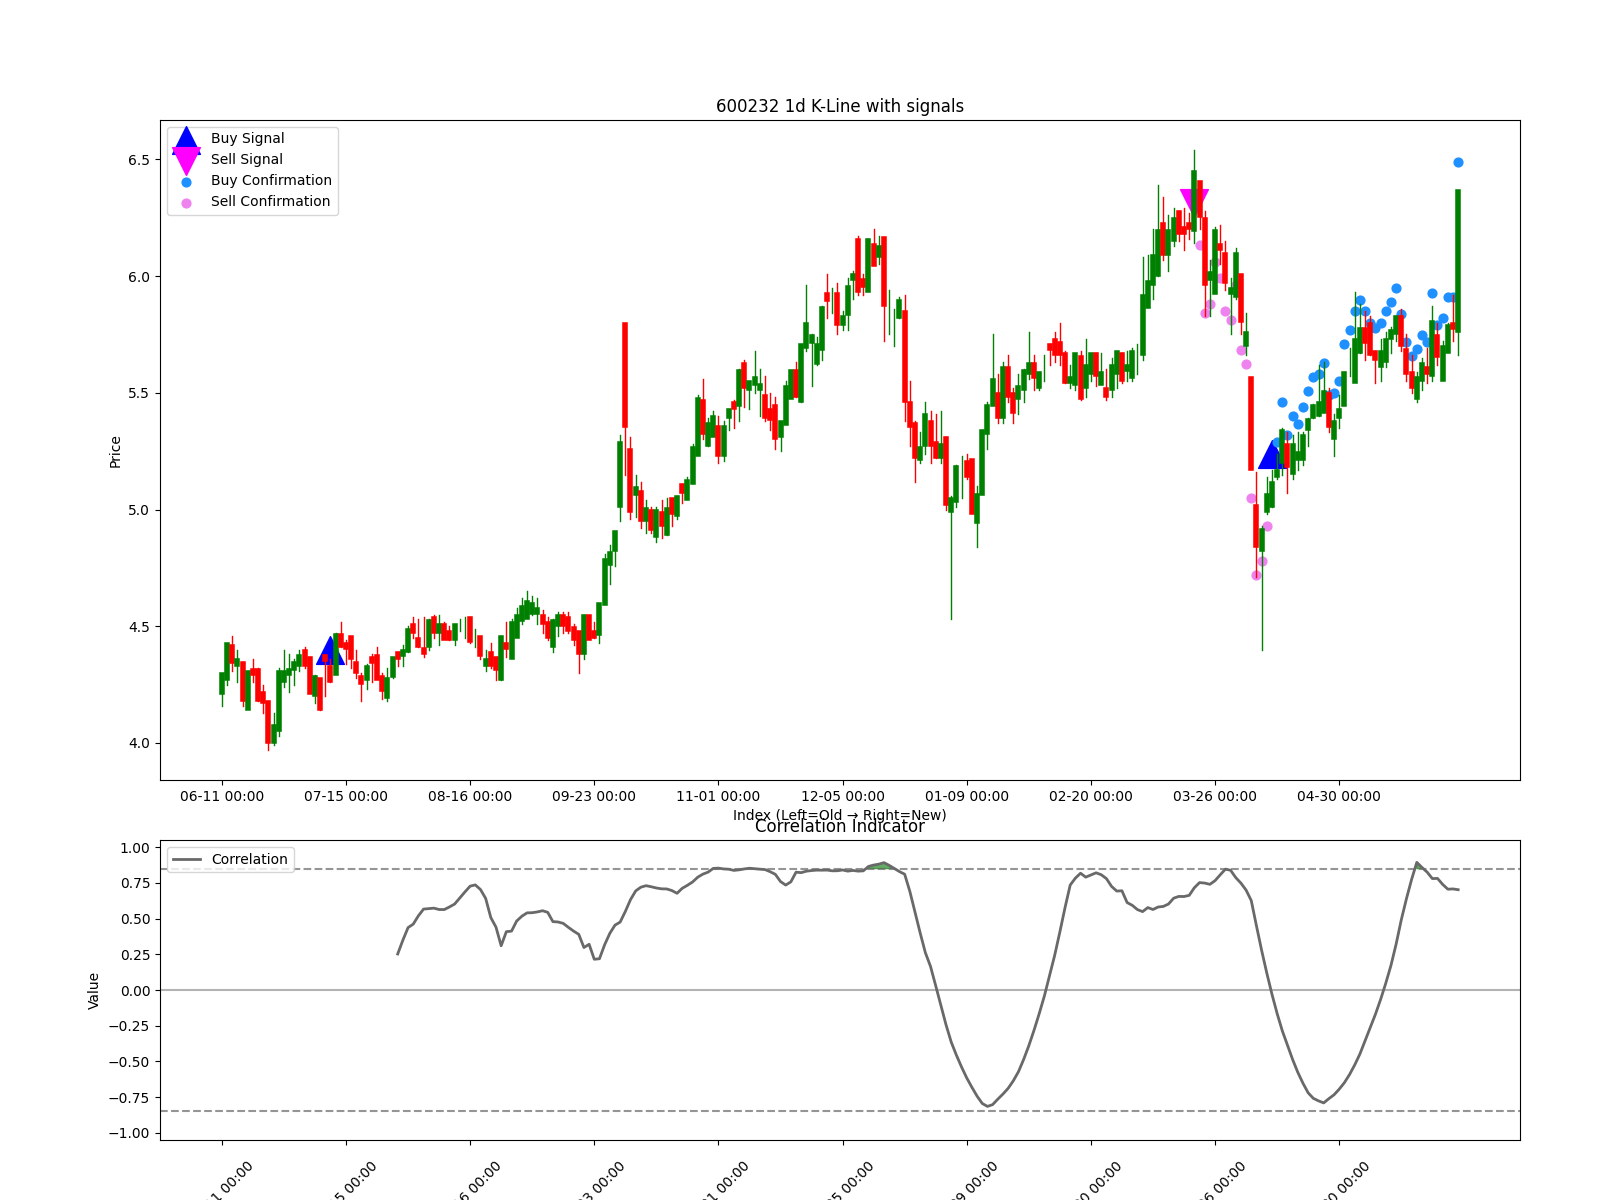1600x1200 pixels.
Task: Click the '01-09 00:00' date tick label
Action: click(x=967, y=797)
